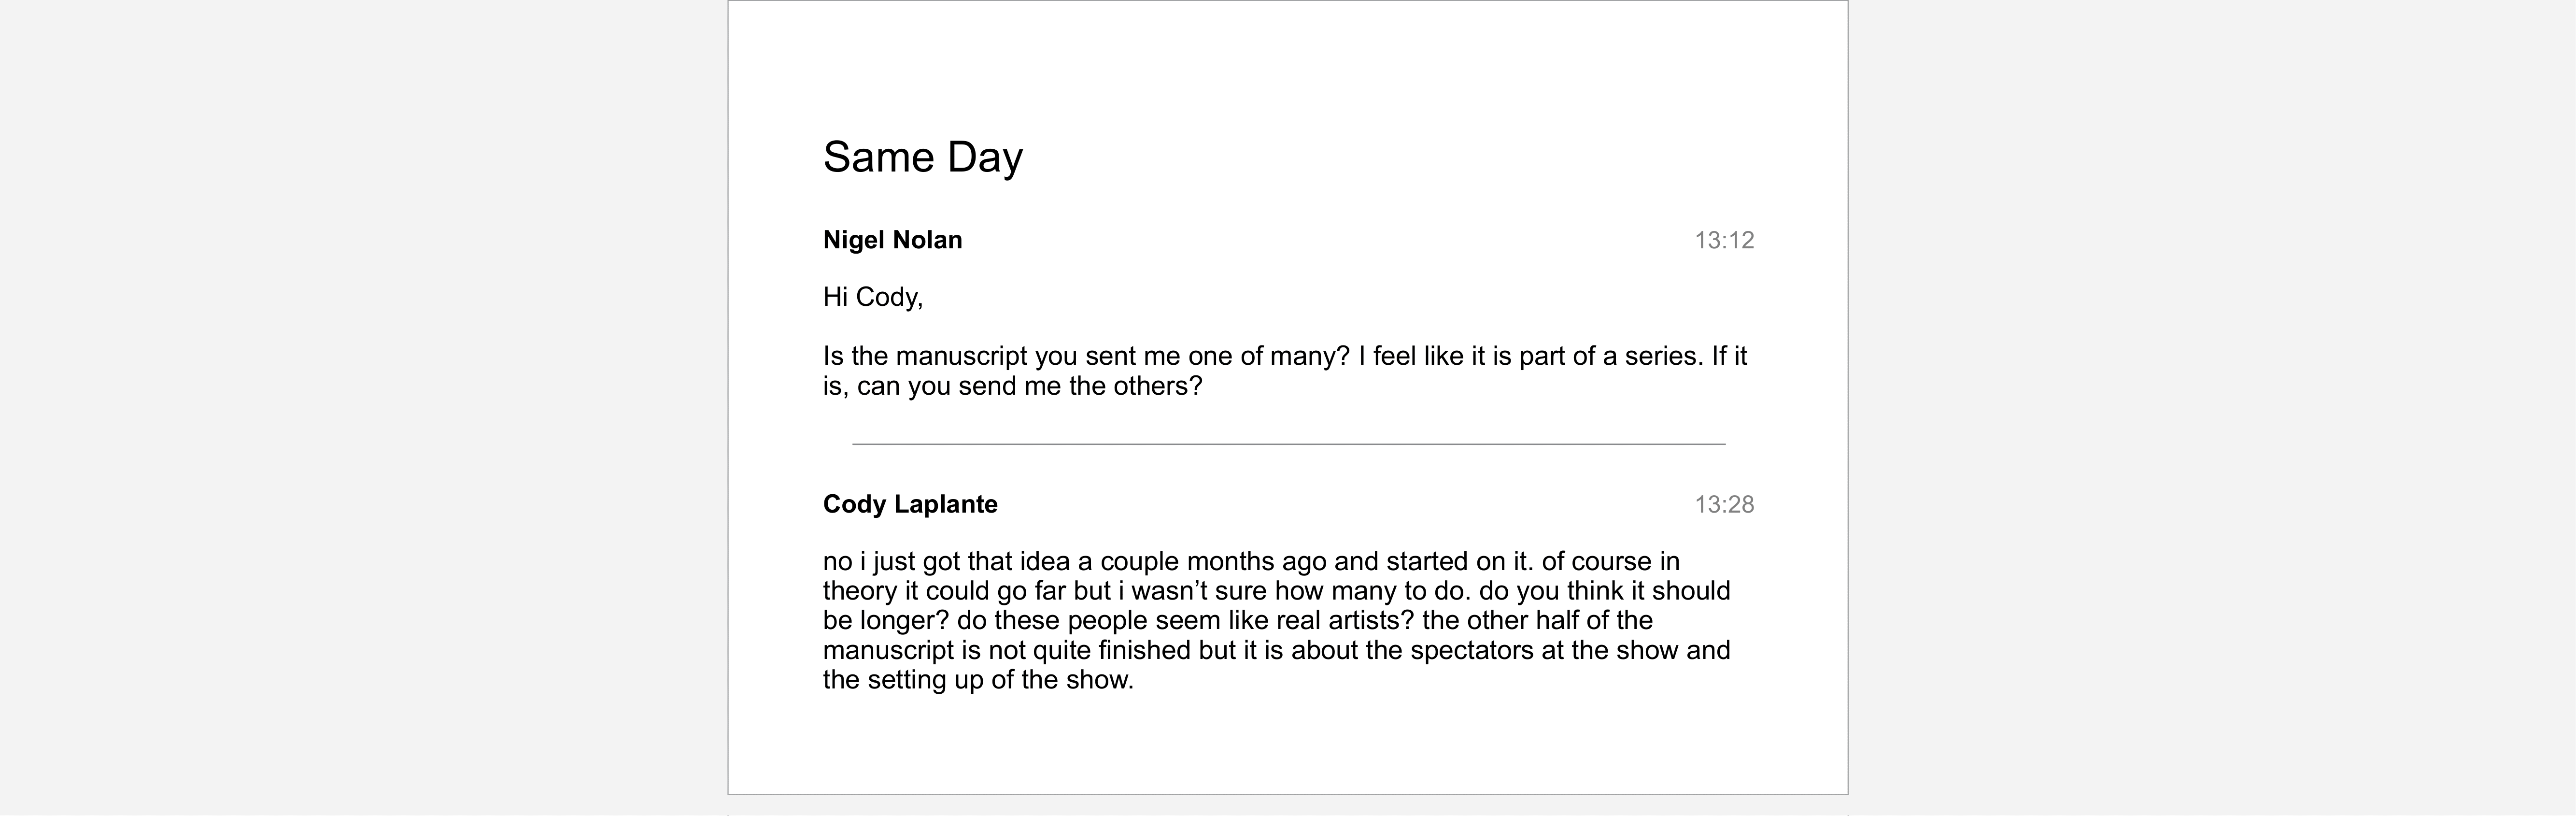Place cursor at "send me the others?"

[1079, 386]
